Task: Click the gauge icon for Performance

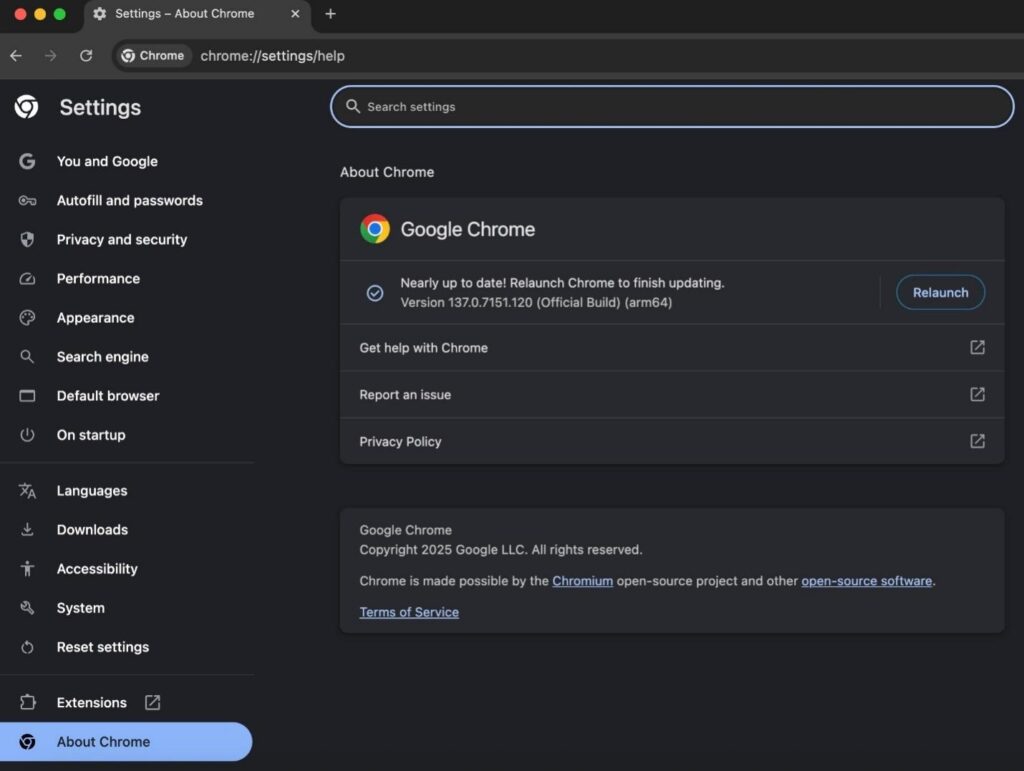Action: point(27,279)
